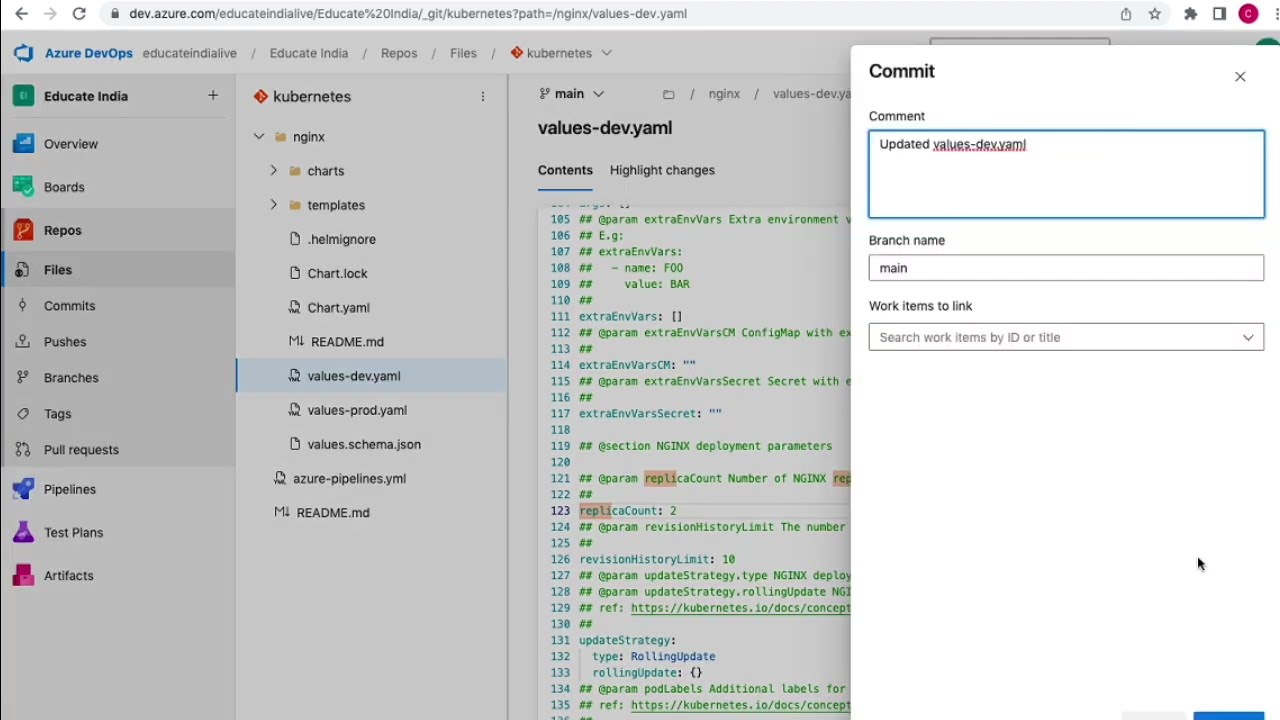Close the Commit panel

[1240, 77]
